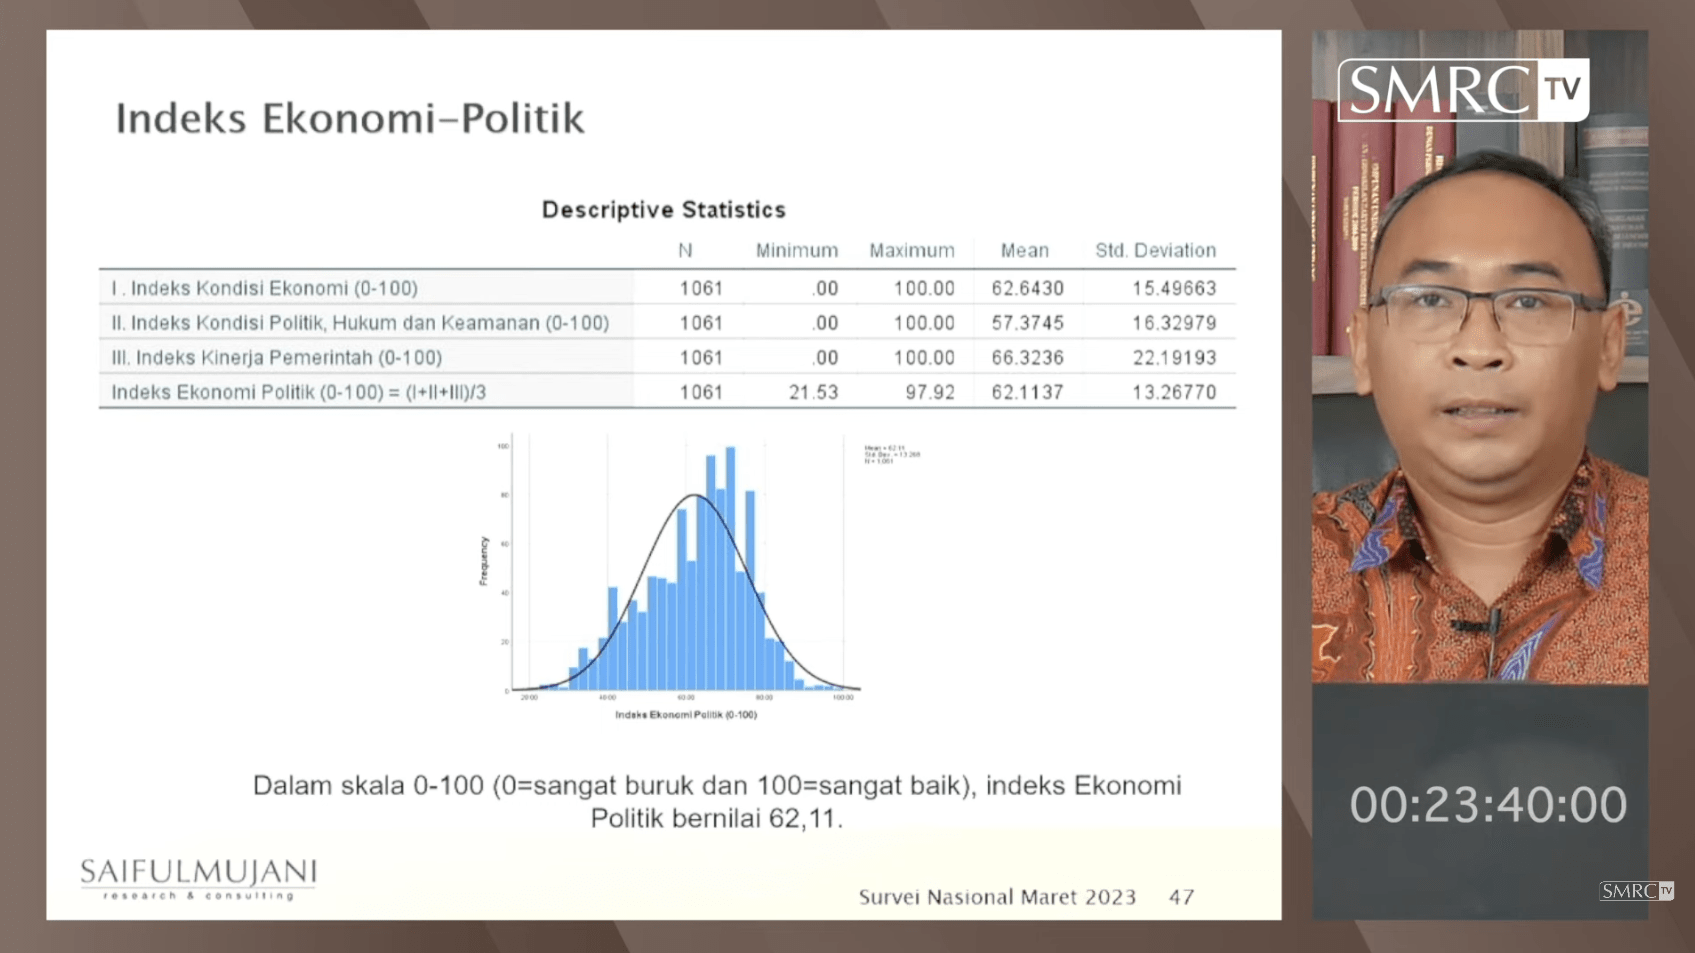Click the Survei Nasional Maret 2023 footer text

coord(996,897)
